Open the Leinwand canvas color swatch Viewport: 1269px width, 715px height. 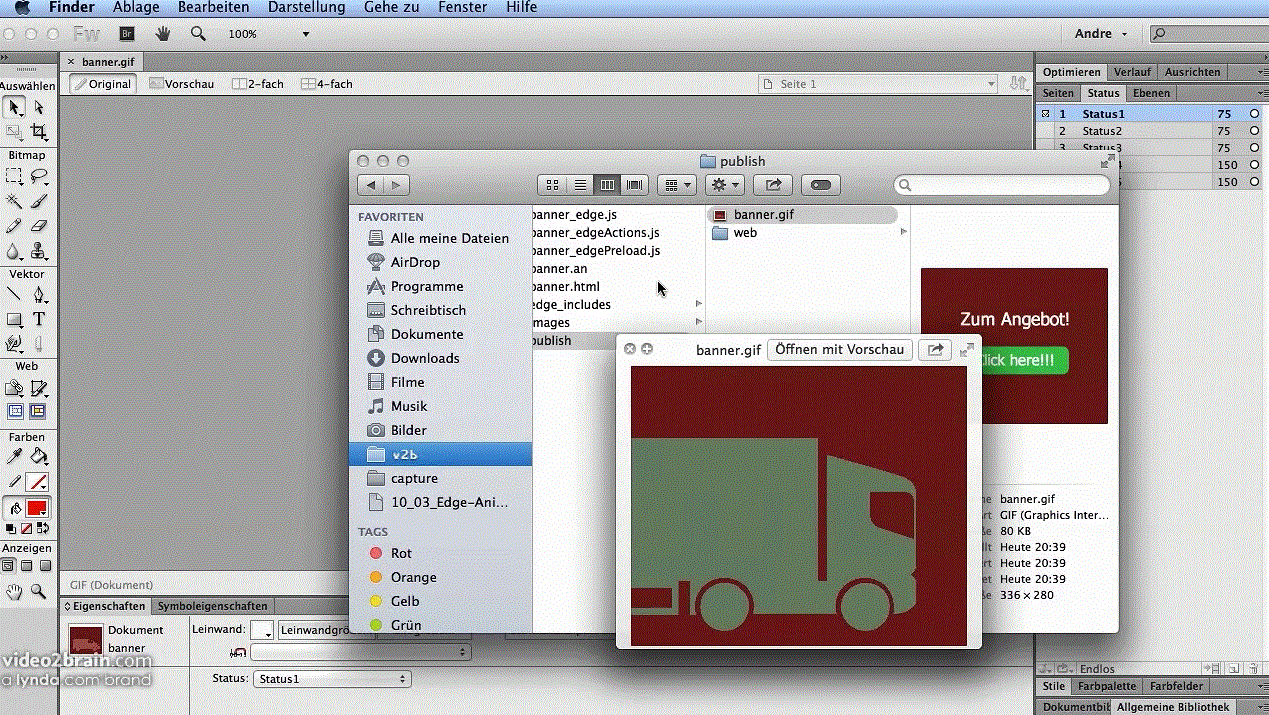(x=262, y=630)
